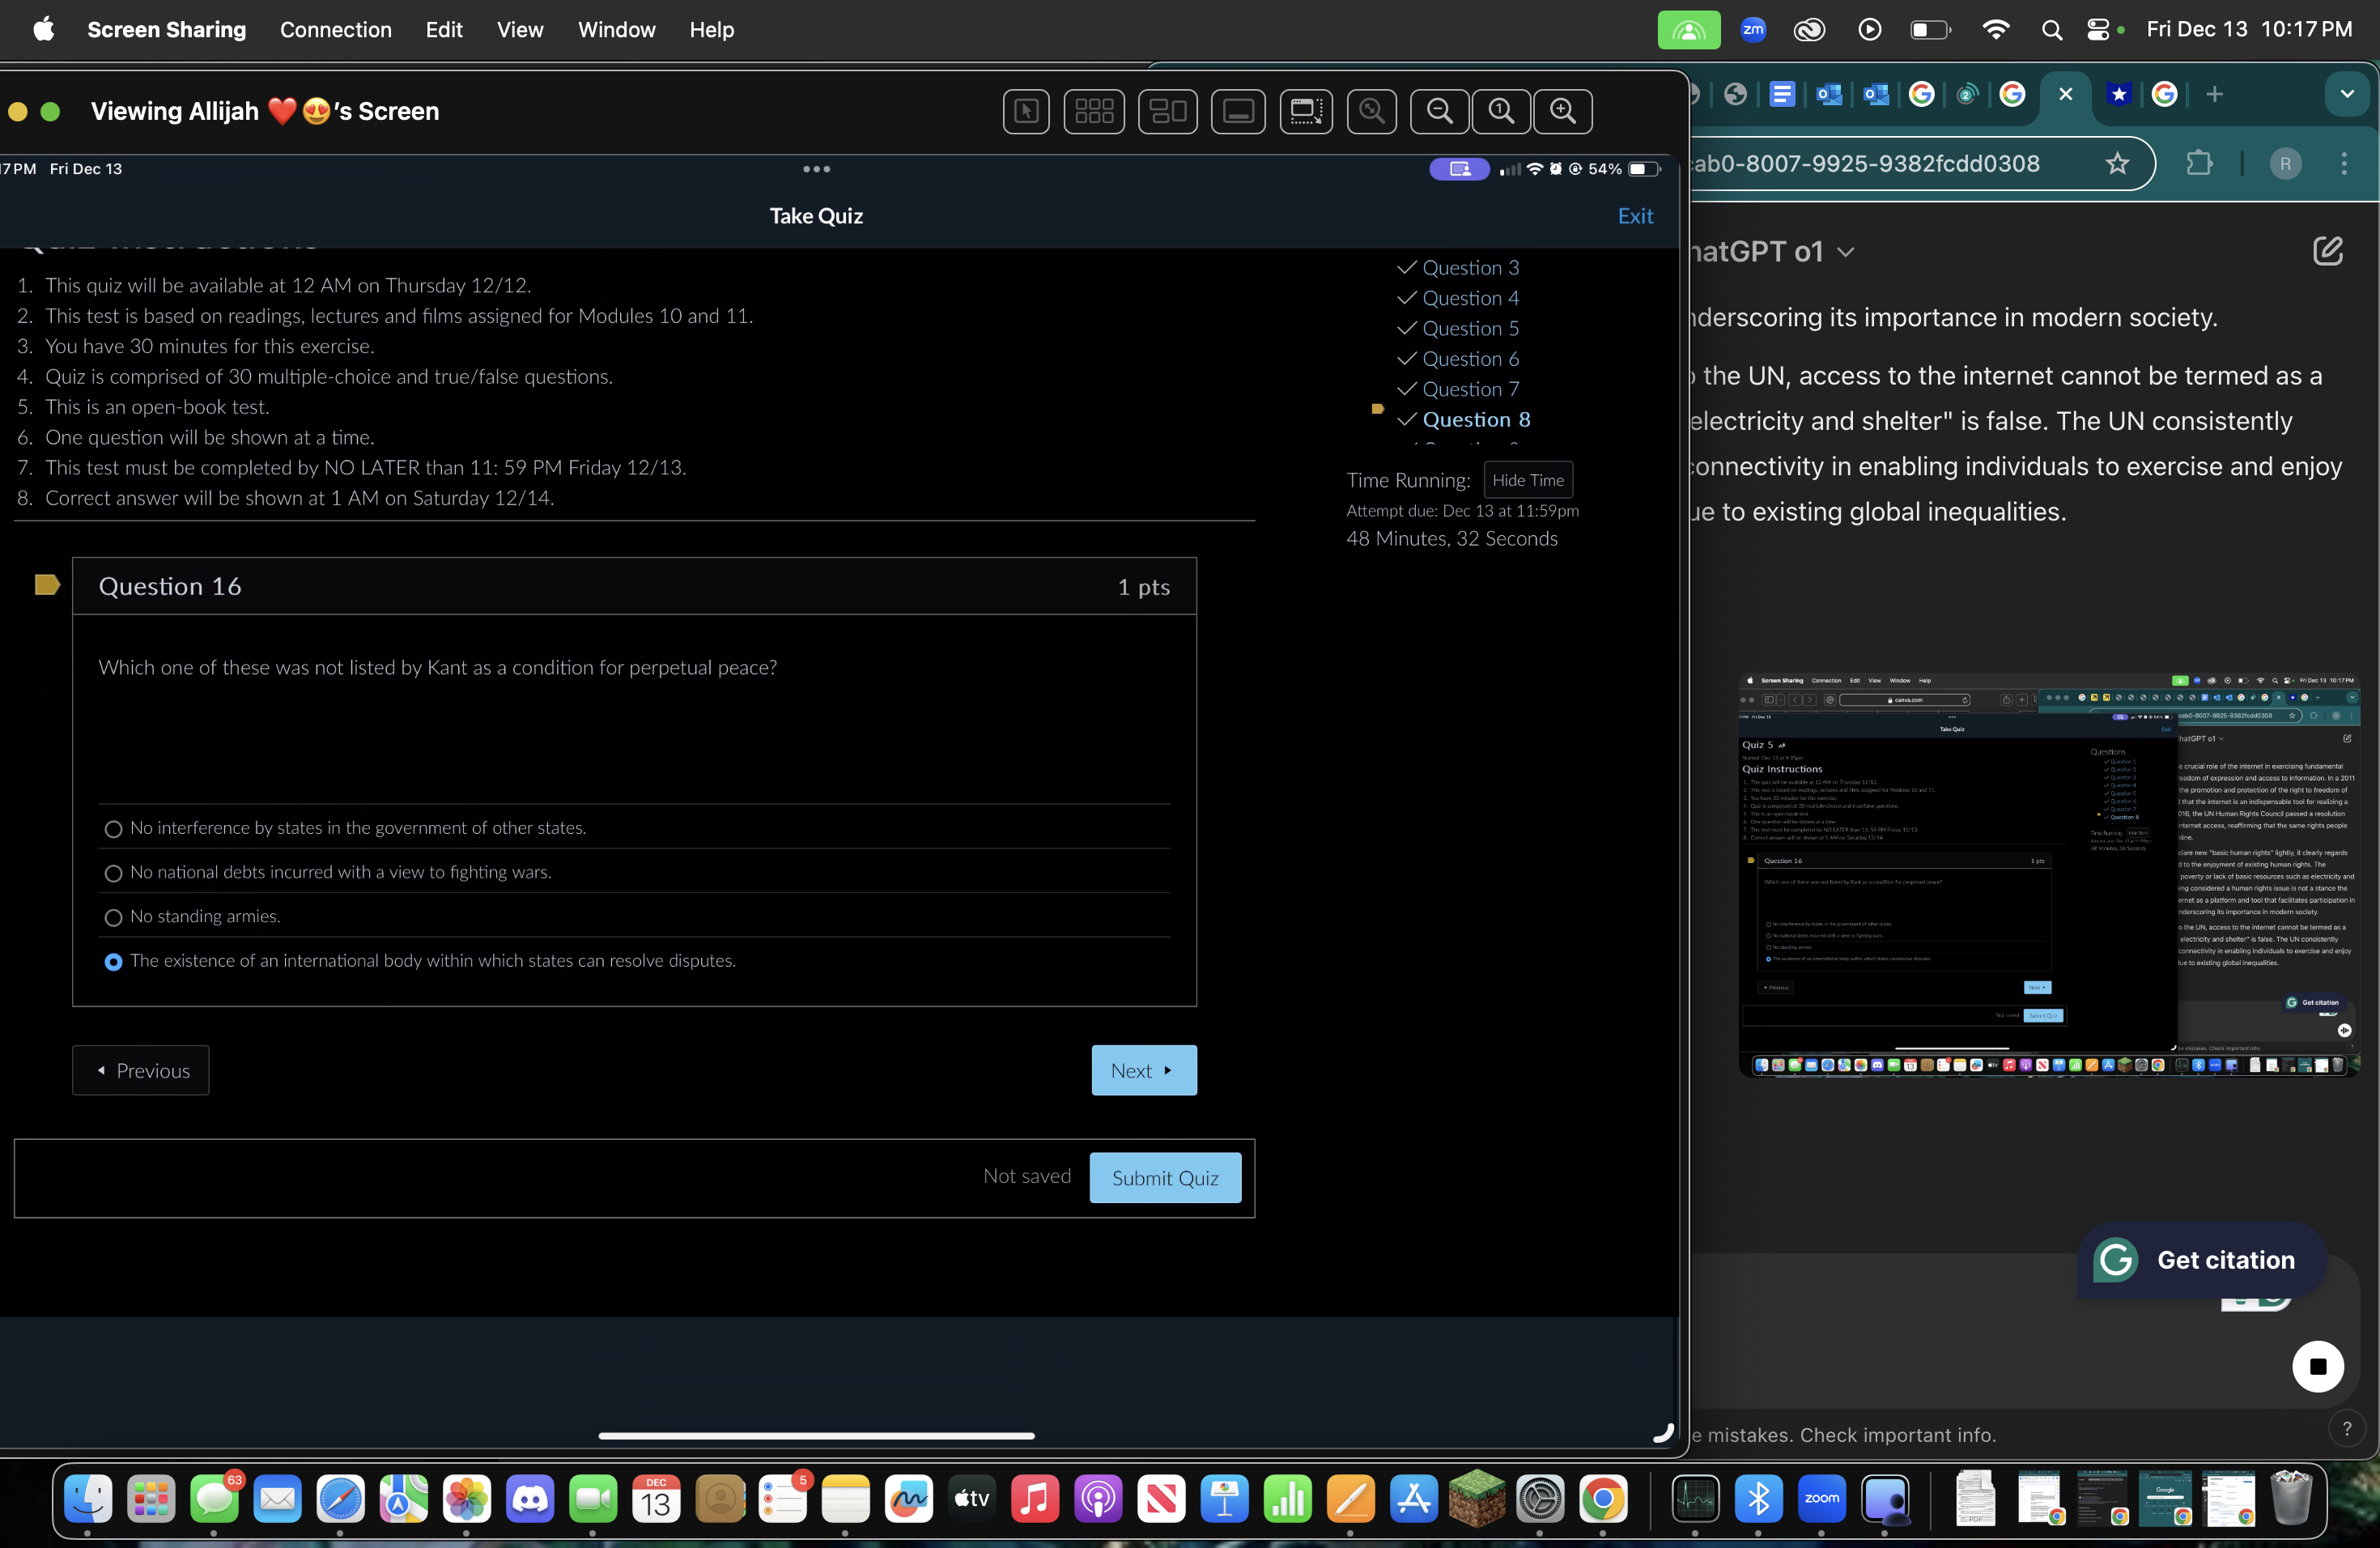2380x1548 pixels.
Task: Start a new chat with the compose icon
Action: coord(2329,251)
